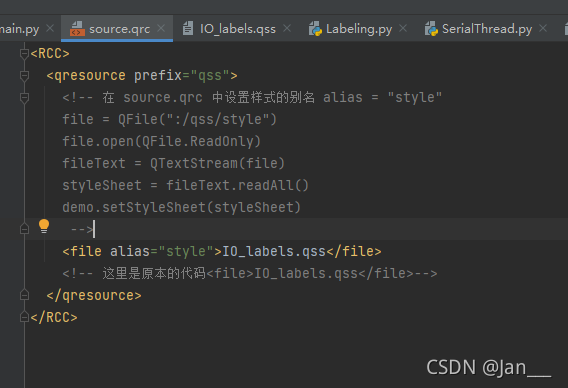Click the comment opening line mentioning source.qrc
Image resolution: width=568 pixels, height=388 pixels.
pyautogui.click(x=252, y=97)
